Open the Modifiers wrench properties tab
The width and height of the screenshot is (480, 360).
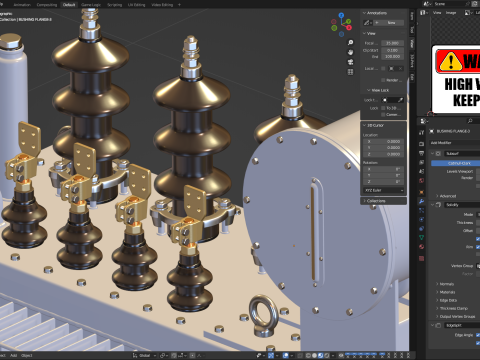(x=422, y=201)
